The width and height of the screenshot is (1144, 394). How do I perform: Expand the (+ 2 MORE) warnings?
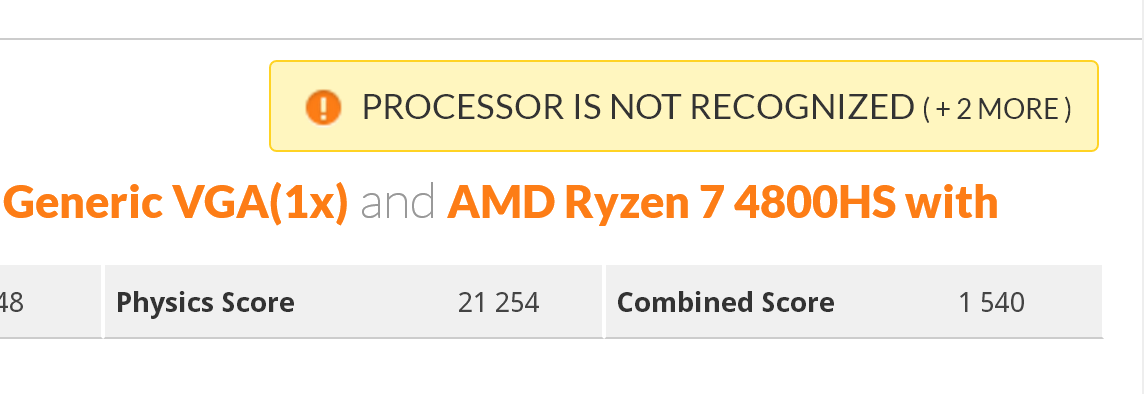pyautogui.click(x=997, y=109)
